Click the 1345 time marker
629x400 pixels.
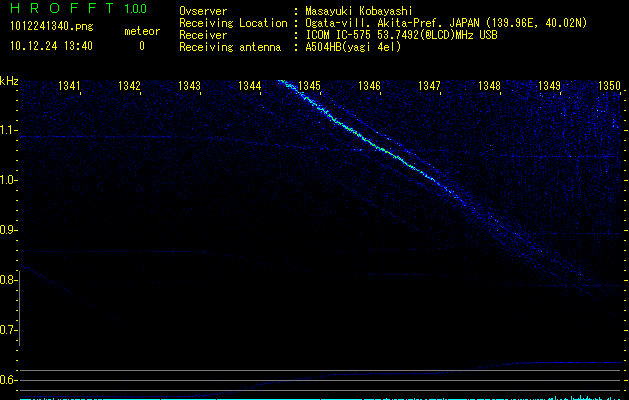(309, 86)
